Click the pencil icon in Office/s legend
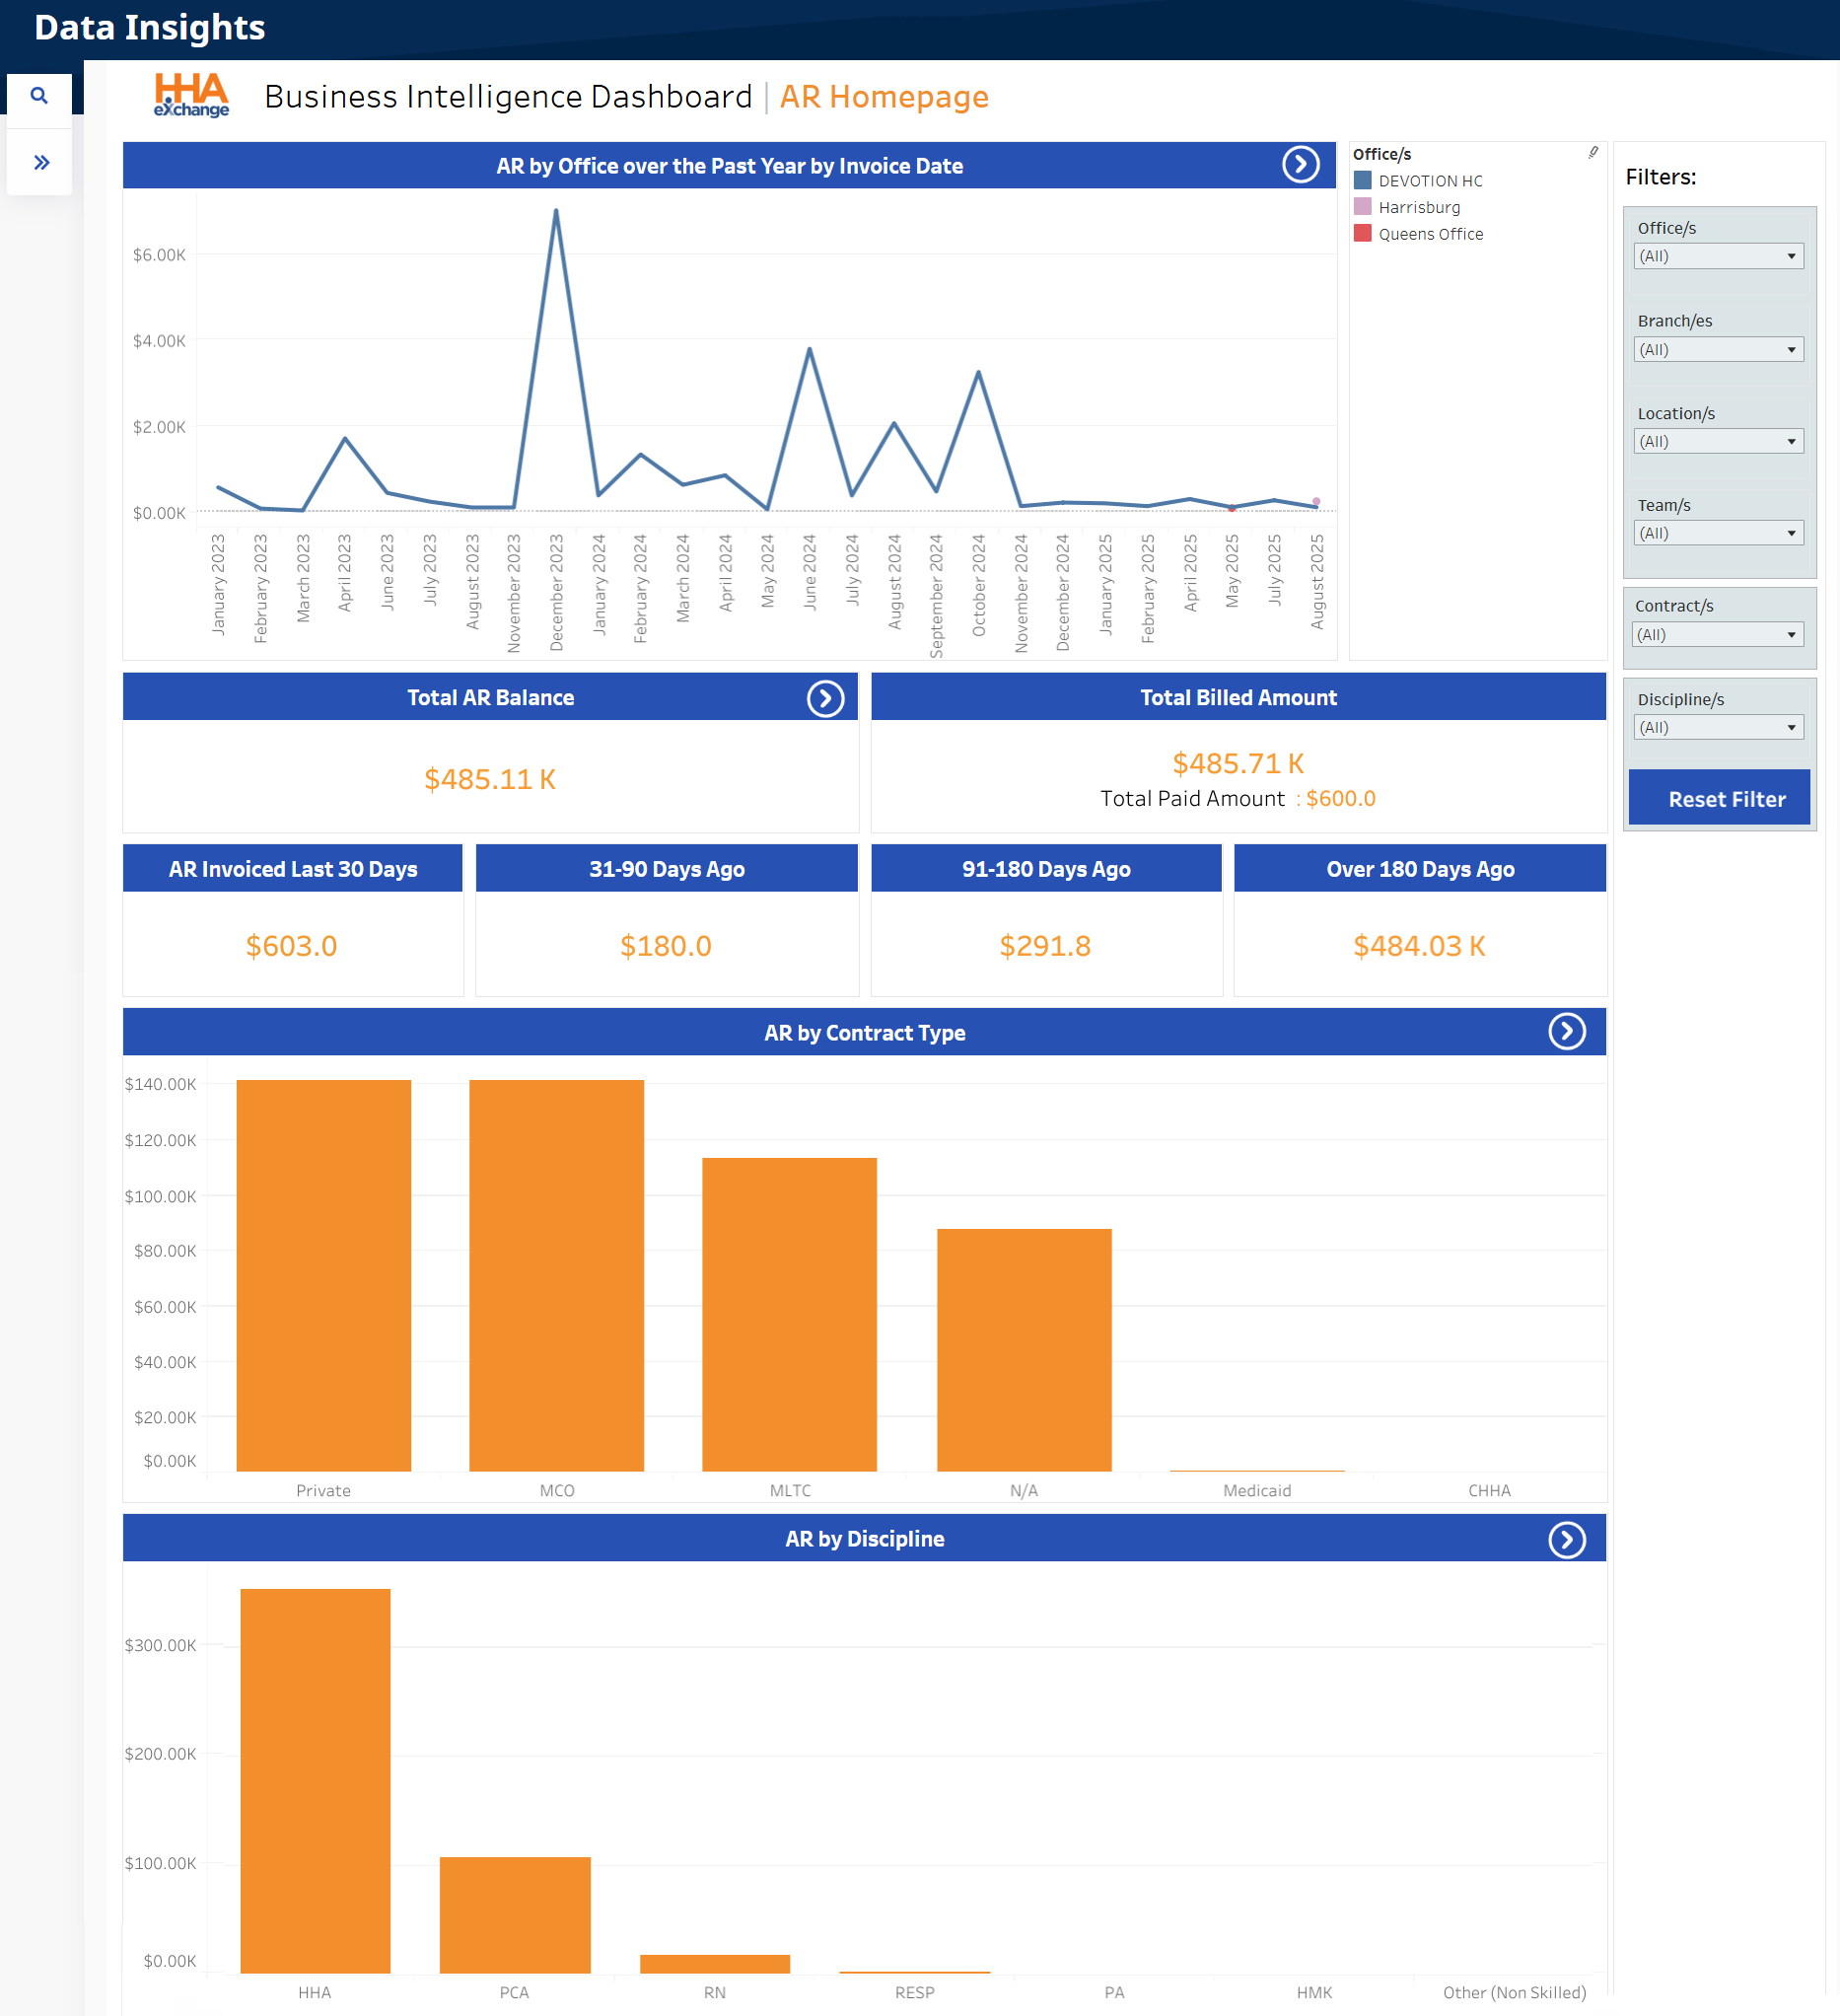Screen dimensions: 1840x2016 1593,153
